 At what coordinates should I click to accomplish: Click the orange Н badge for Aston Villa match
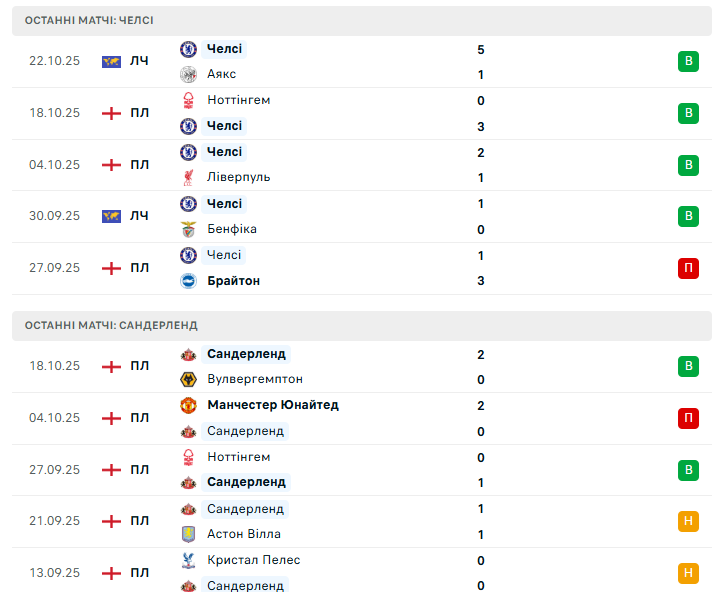coord(687,521)
